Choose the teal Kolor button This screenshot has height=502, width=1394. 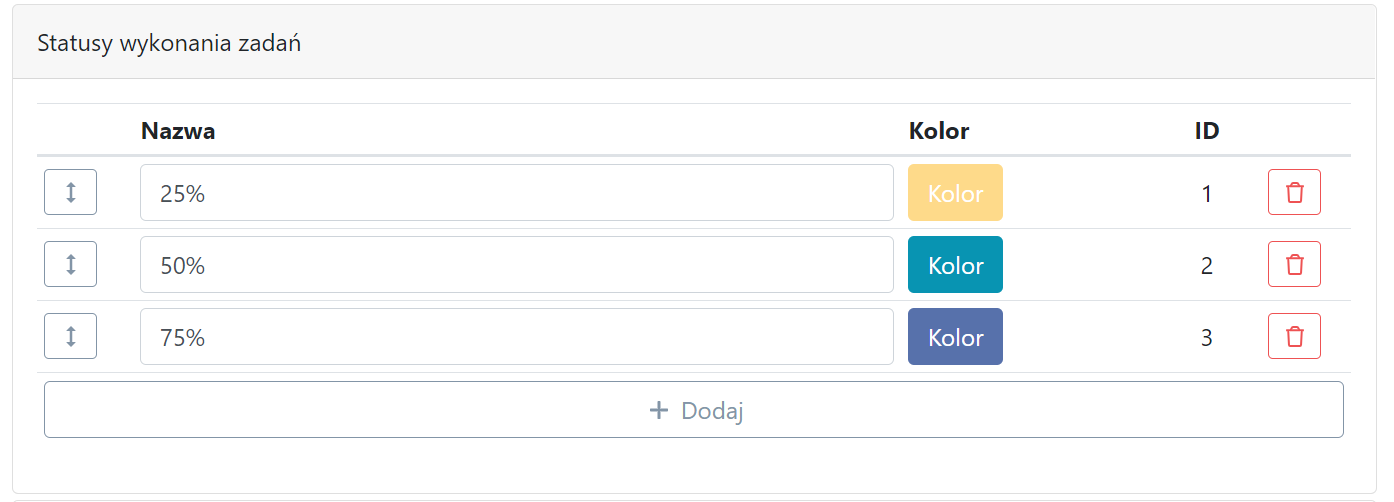955,265
